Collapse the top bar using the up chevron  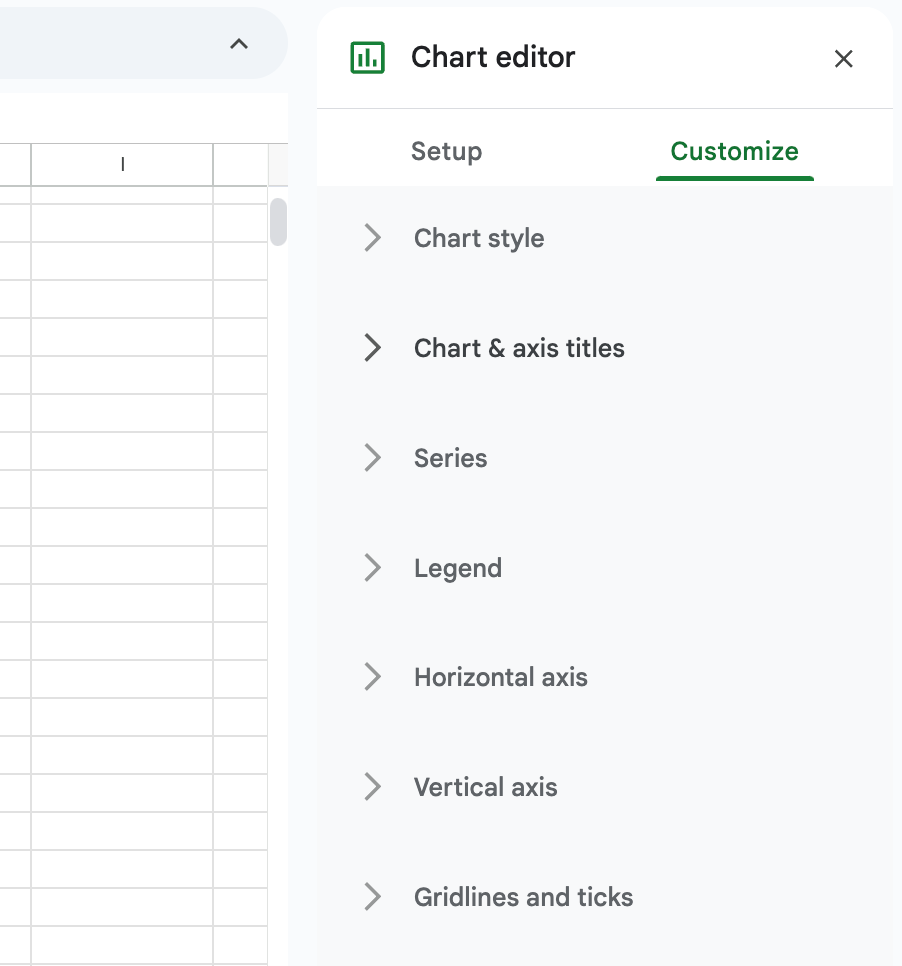239,44
